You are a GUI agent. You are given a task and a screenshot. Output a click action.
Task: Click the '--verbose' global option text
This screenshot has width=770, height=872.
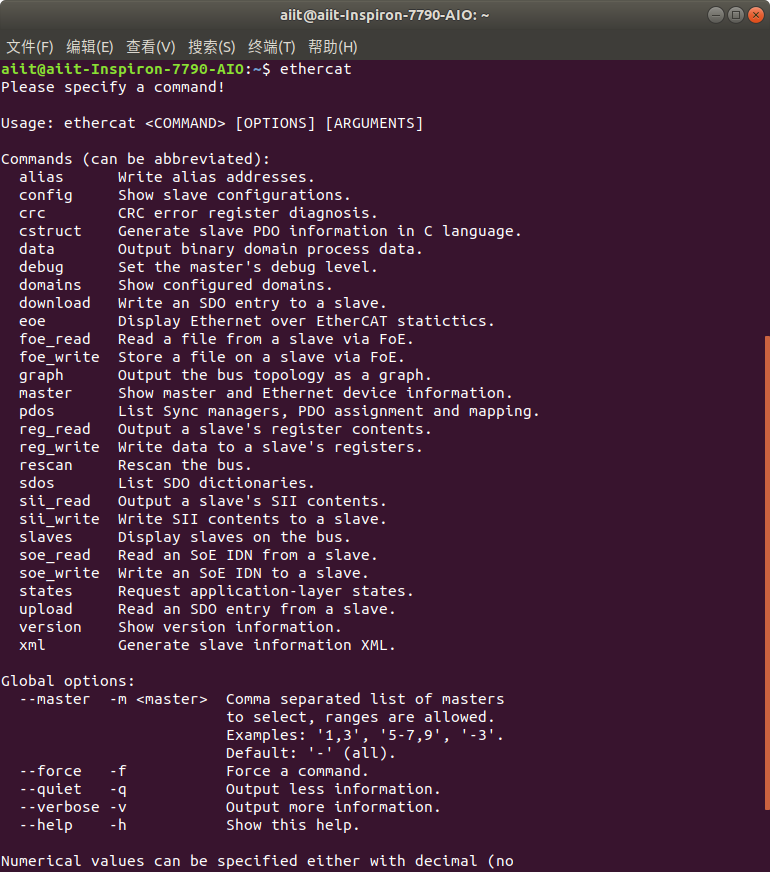click(x=59, y=807)
